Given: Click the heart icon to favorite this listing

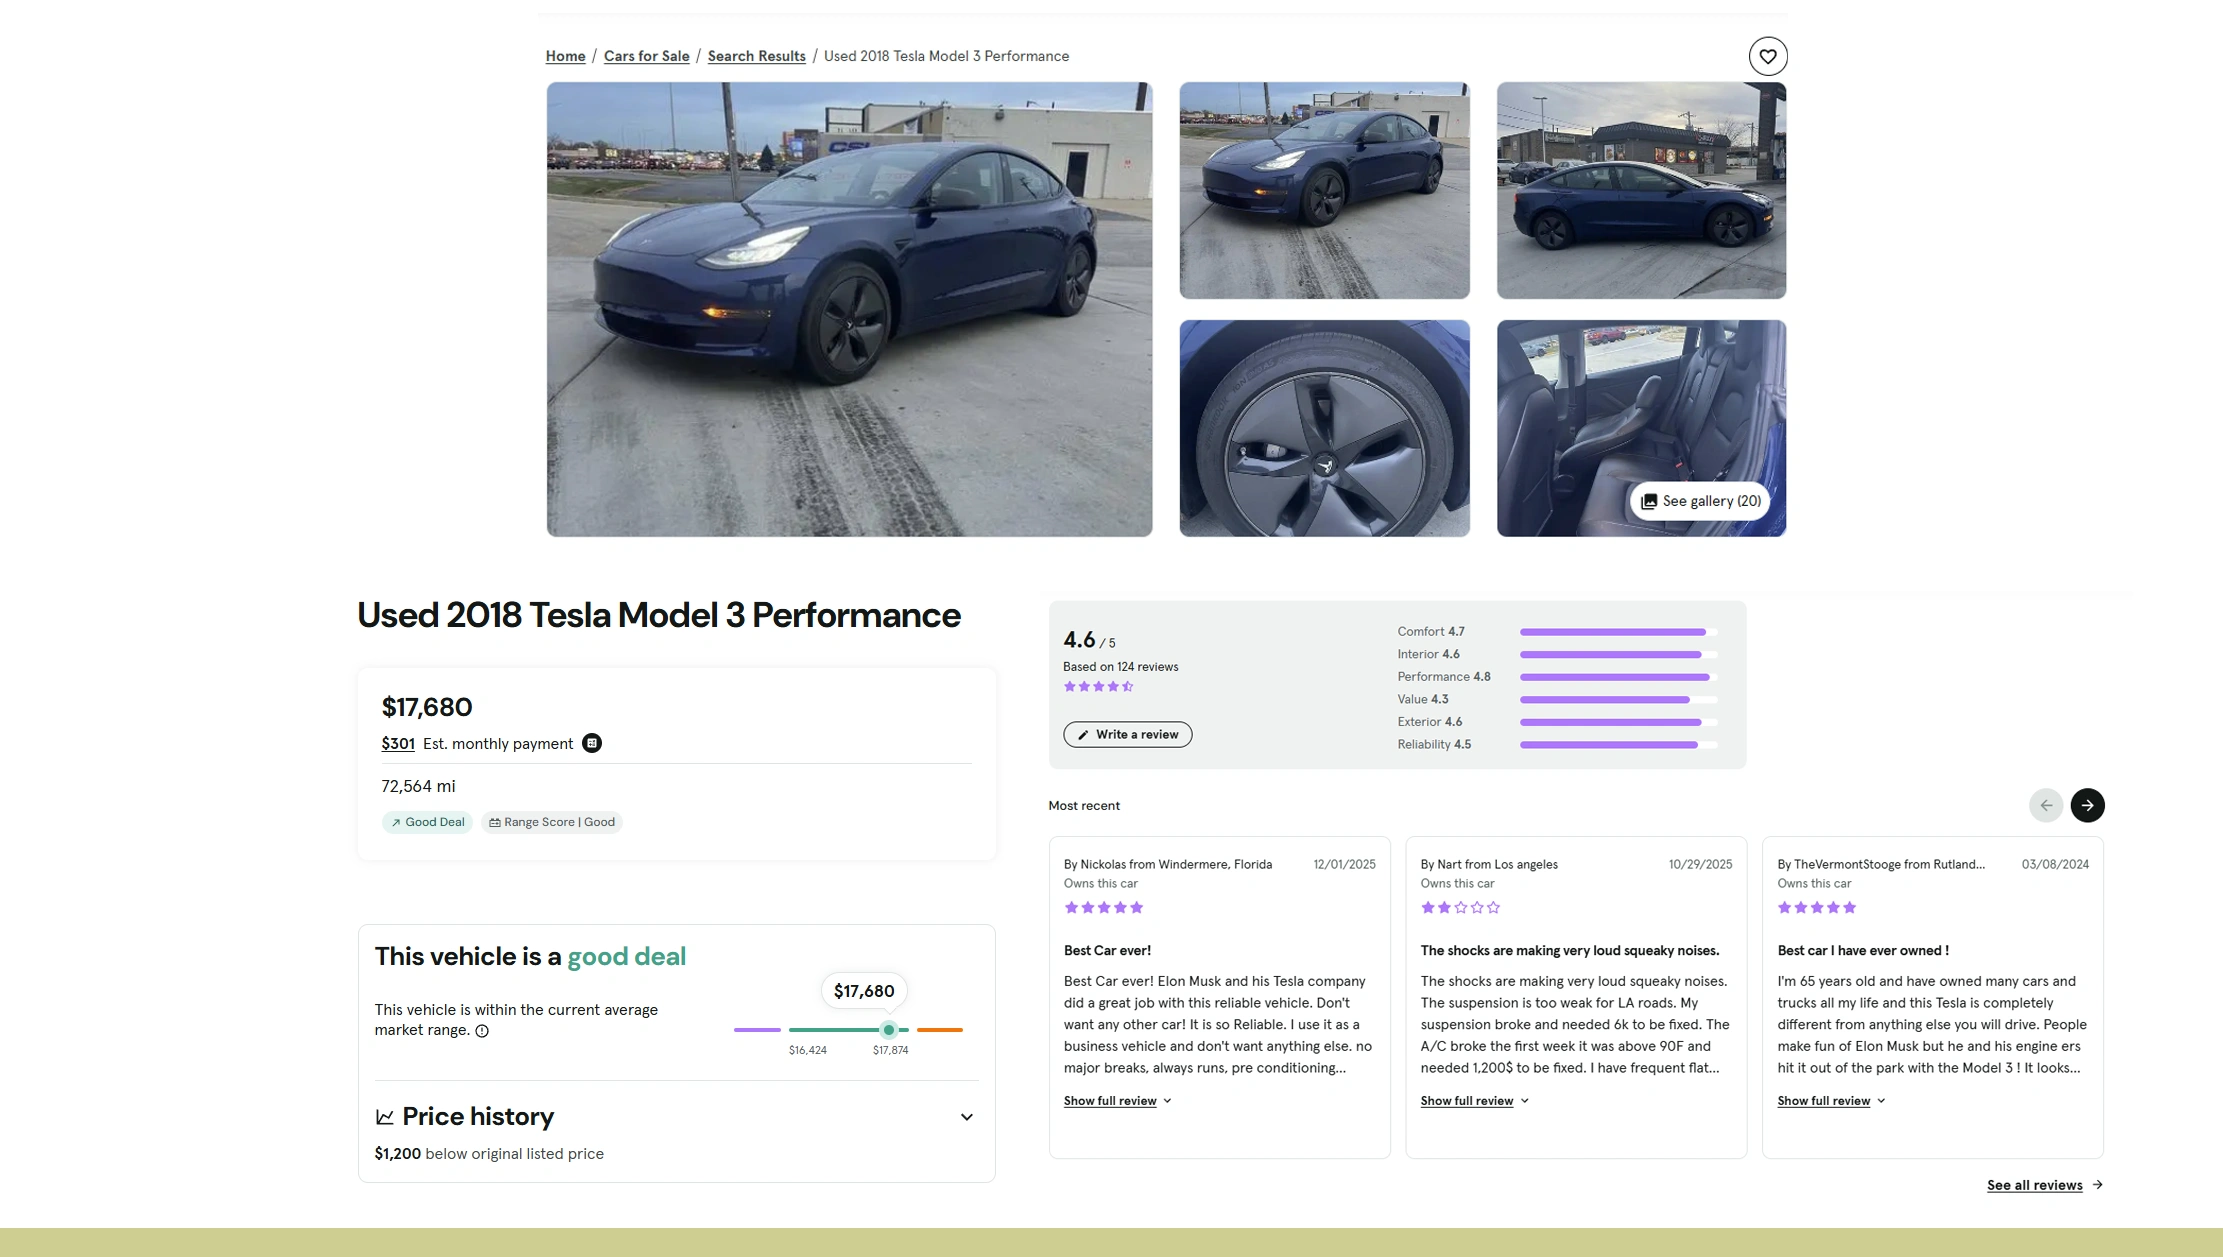Looking at the screenshot, I should (1767, 56).
